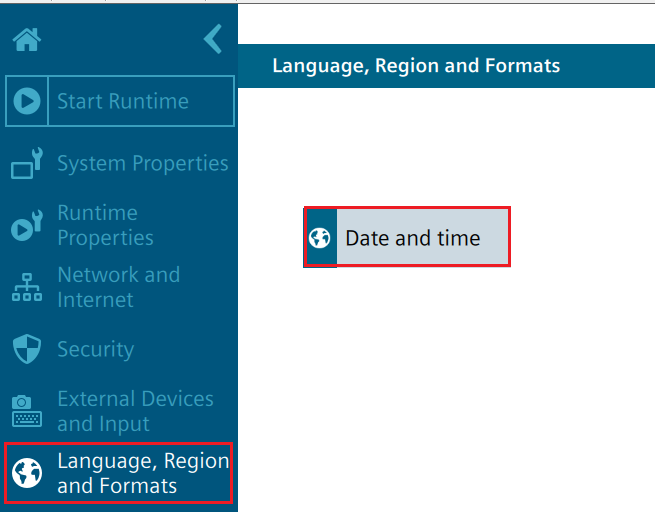Click the External Devices camera-keyboard icon
This screenshot has height=512, width=655.
27,411
